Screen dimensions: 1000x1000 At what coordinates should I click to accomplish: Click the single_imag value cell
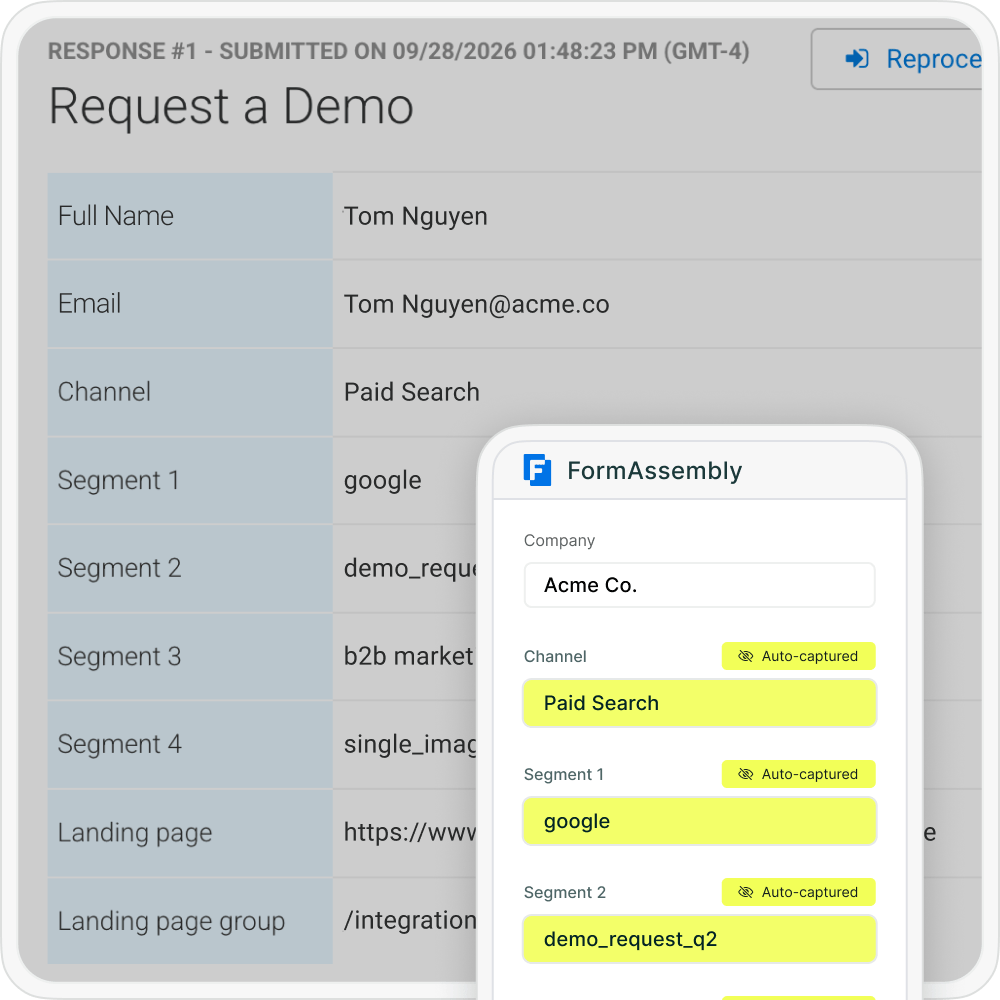point(410,746)
